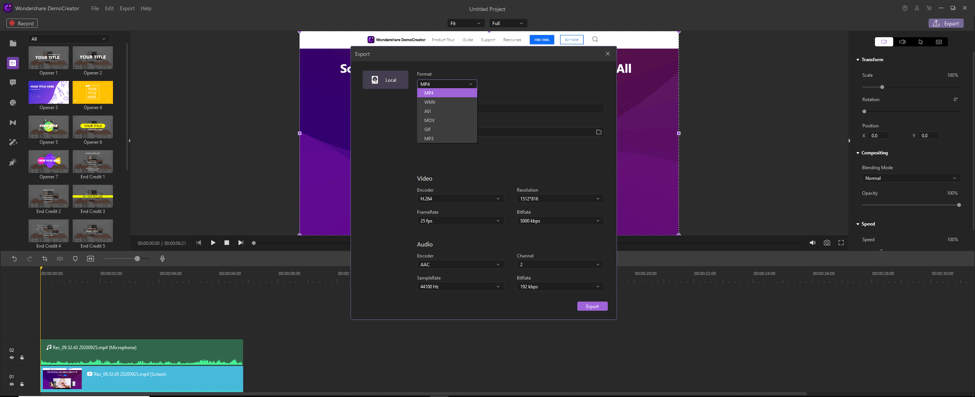Open the Format dropdown showing MP4
Image resolution: width=975 pixels, height=397 pixels.
click(x=446, y=83)
